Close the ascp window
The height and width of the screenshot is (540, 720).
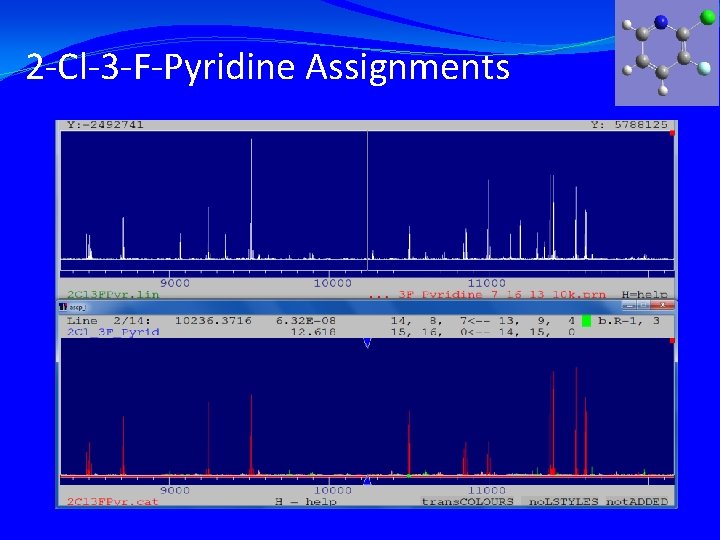pos(662,305)
